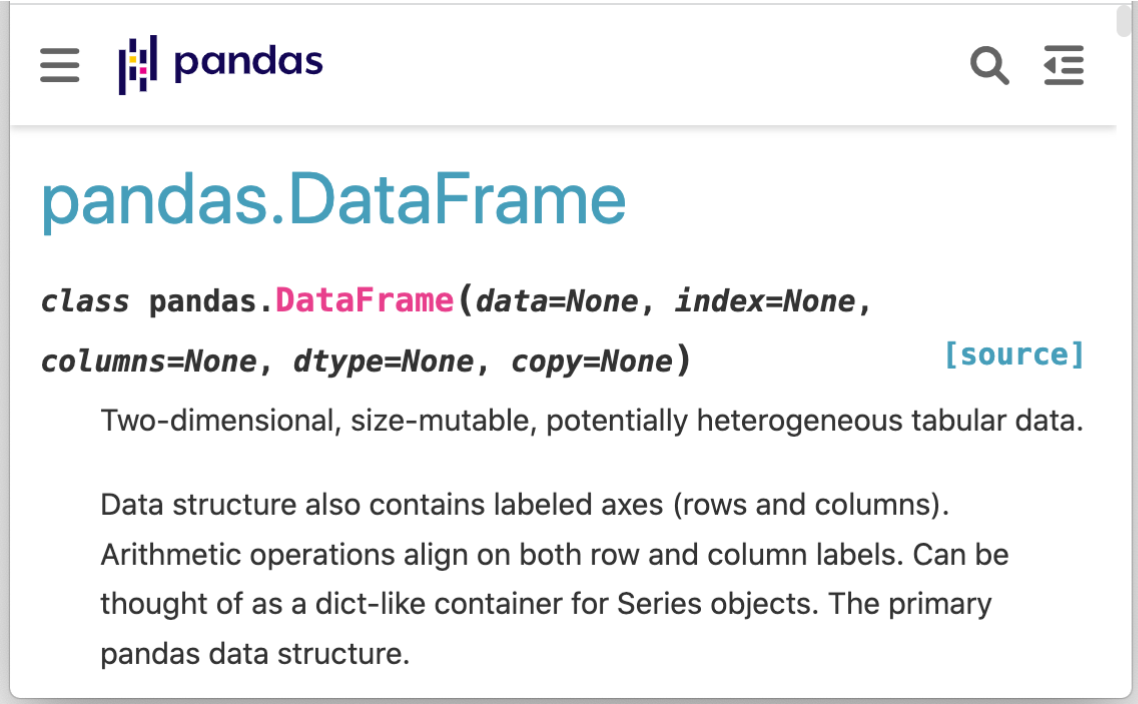This screenshot has width=1138, height=704.
Task: Open the [source] link
Action: 1014,355
